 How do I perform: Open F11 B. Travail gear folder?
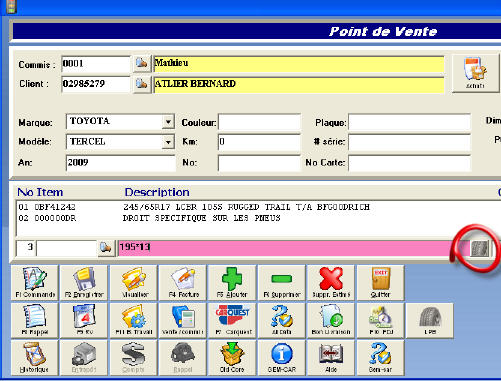point(133,320)
